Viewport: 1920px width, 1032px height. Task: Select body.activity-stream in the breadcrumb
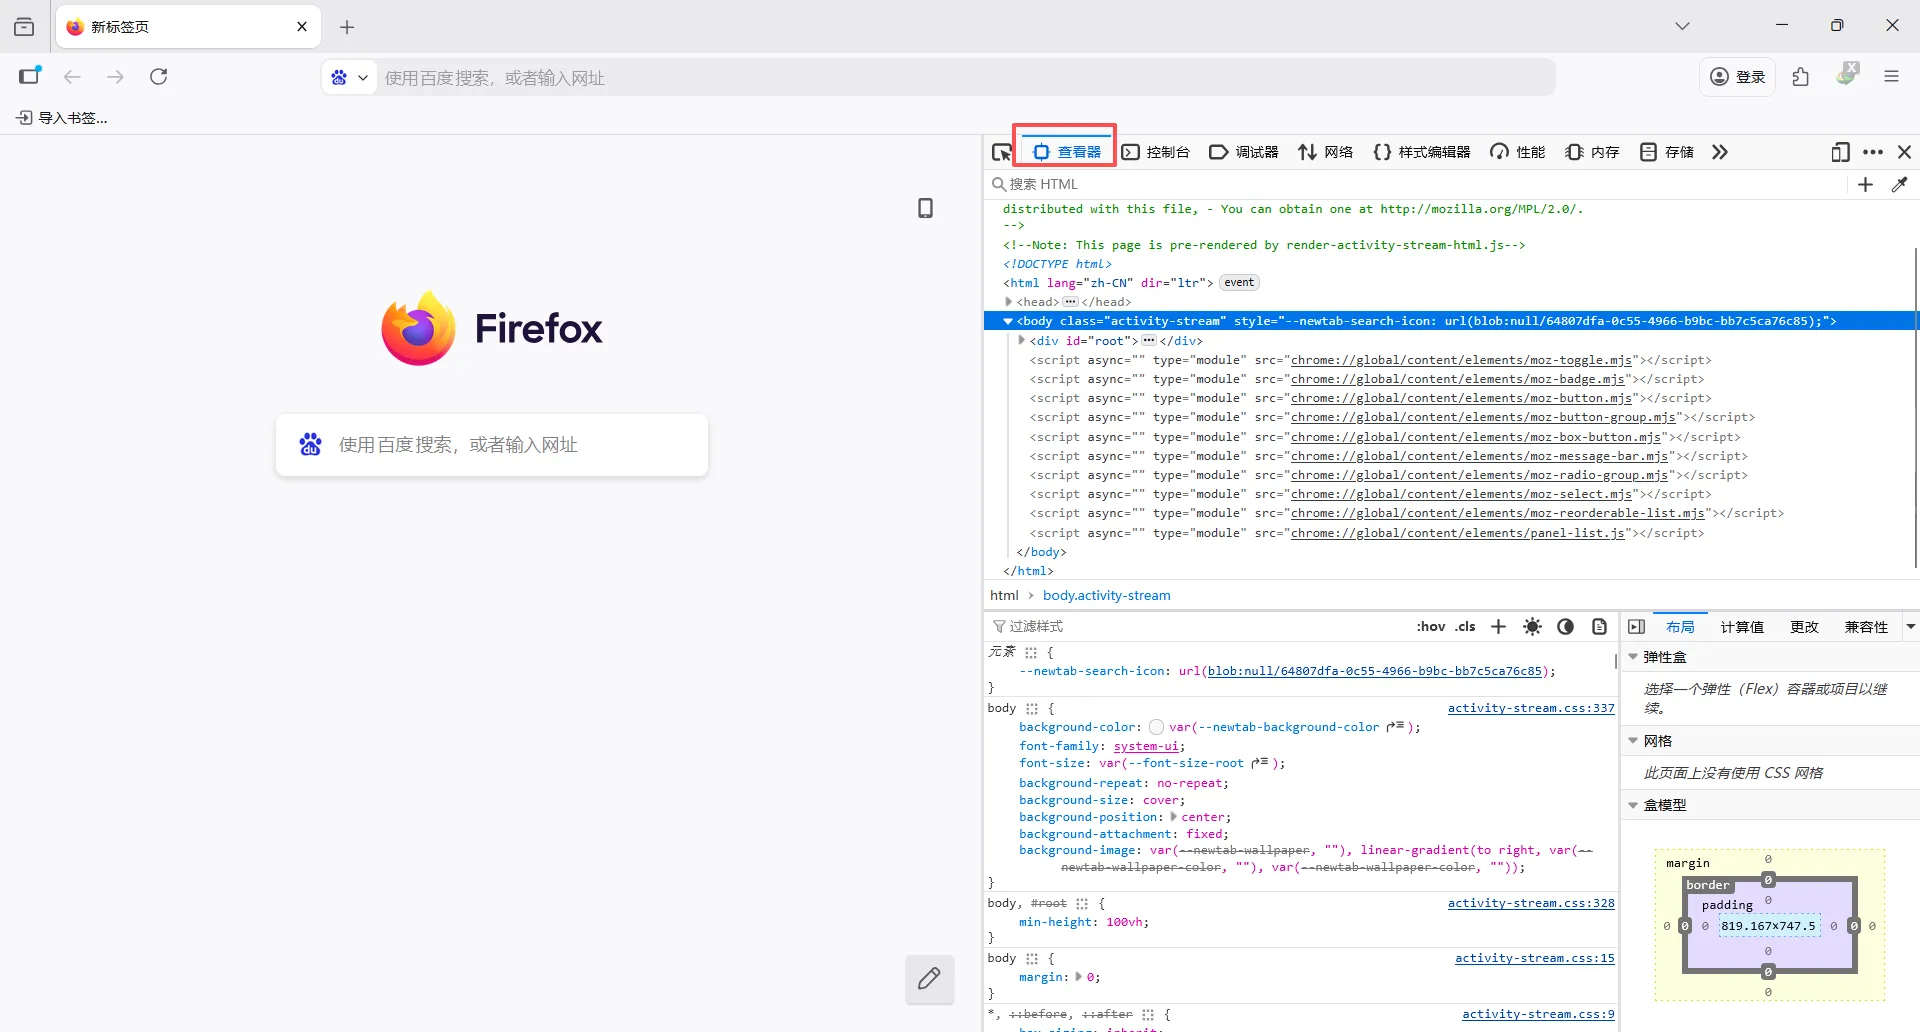[x=1107, y=595]
